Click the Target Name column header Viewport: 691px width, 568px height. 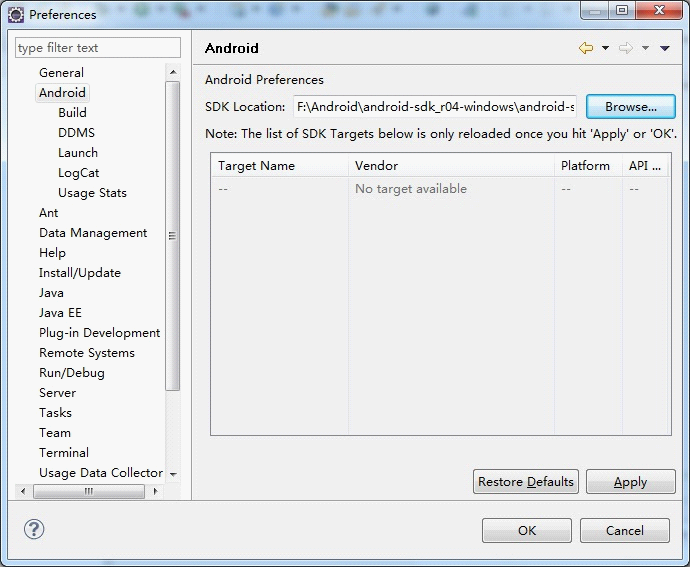coord(280,166)
